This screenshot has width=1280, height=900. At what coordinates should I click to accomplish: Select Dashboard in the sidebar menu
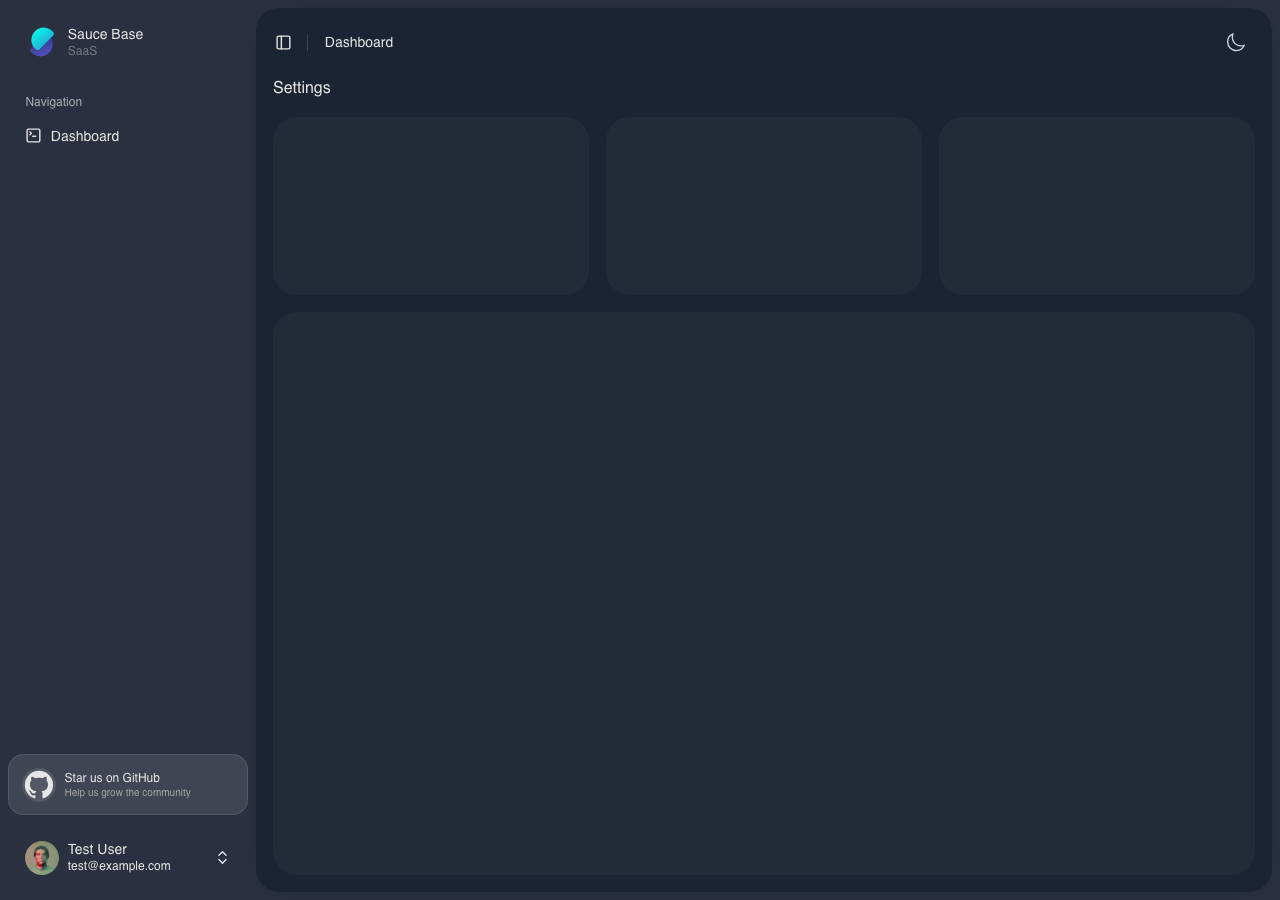tap(85, 136)
